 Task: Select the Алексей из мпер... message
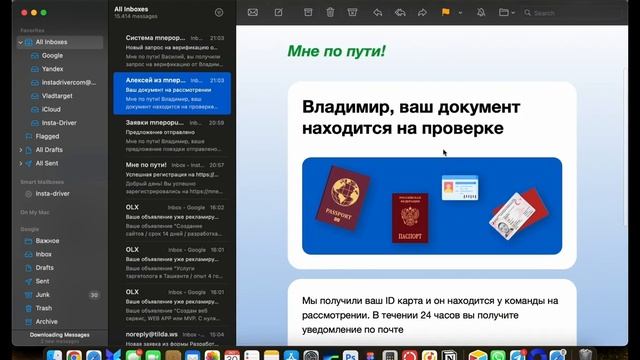(x=172, y=93)
